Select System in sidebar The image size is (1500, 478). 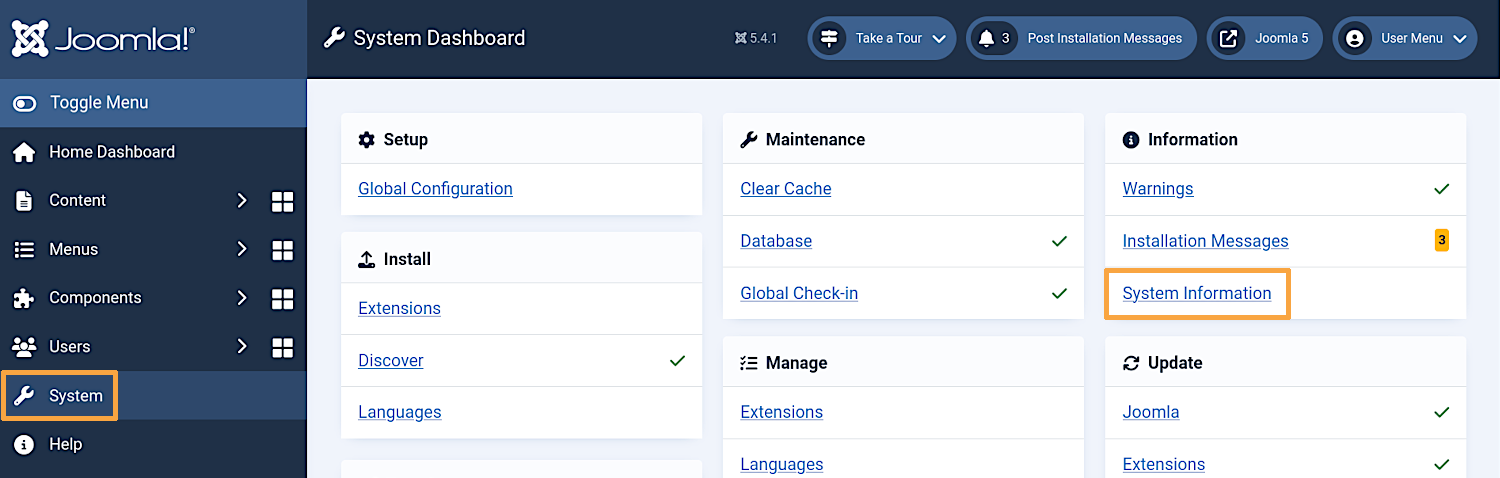point(153,395)
